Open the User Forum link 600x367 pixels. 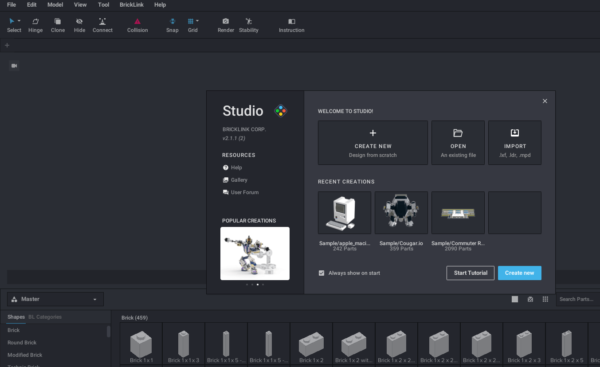[x=241, y=192]
